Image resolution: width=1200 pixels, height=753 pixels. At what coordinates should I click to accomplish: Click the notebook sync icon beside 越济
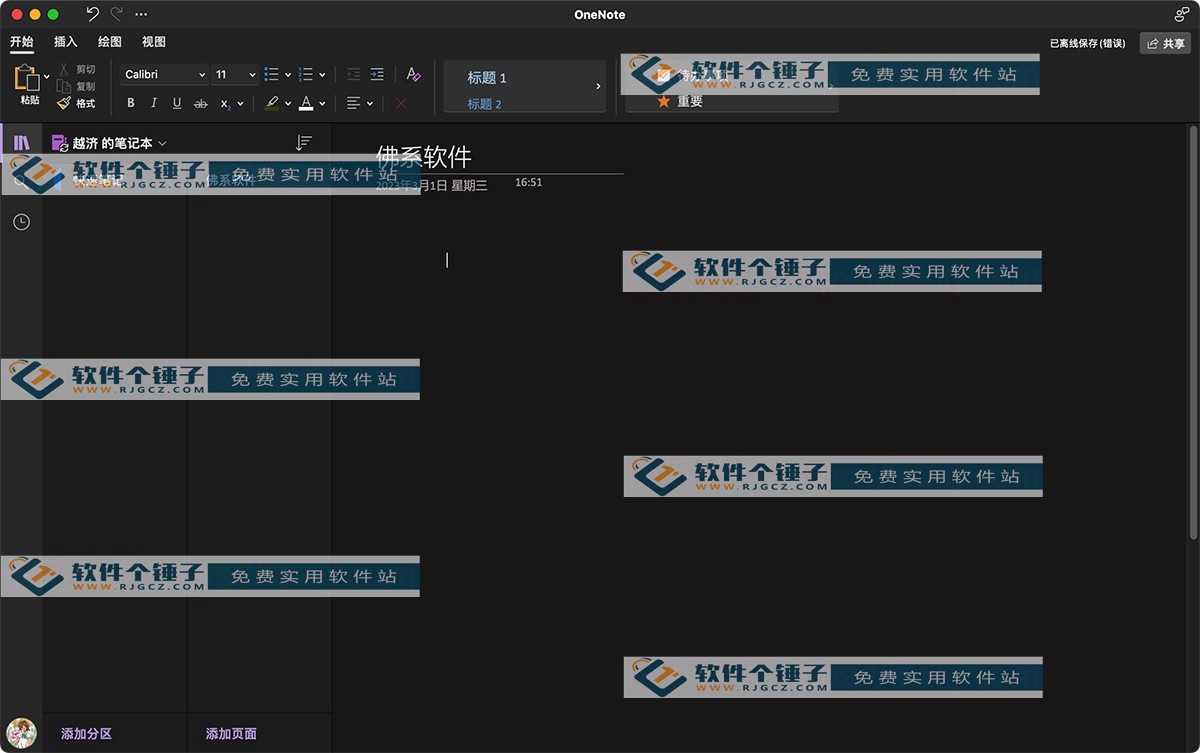60,143
